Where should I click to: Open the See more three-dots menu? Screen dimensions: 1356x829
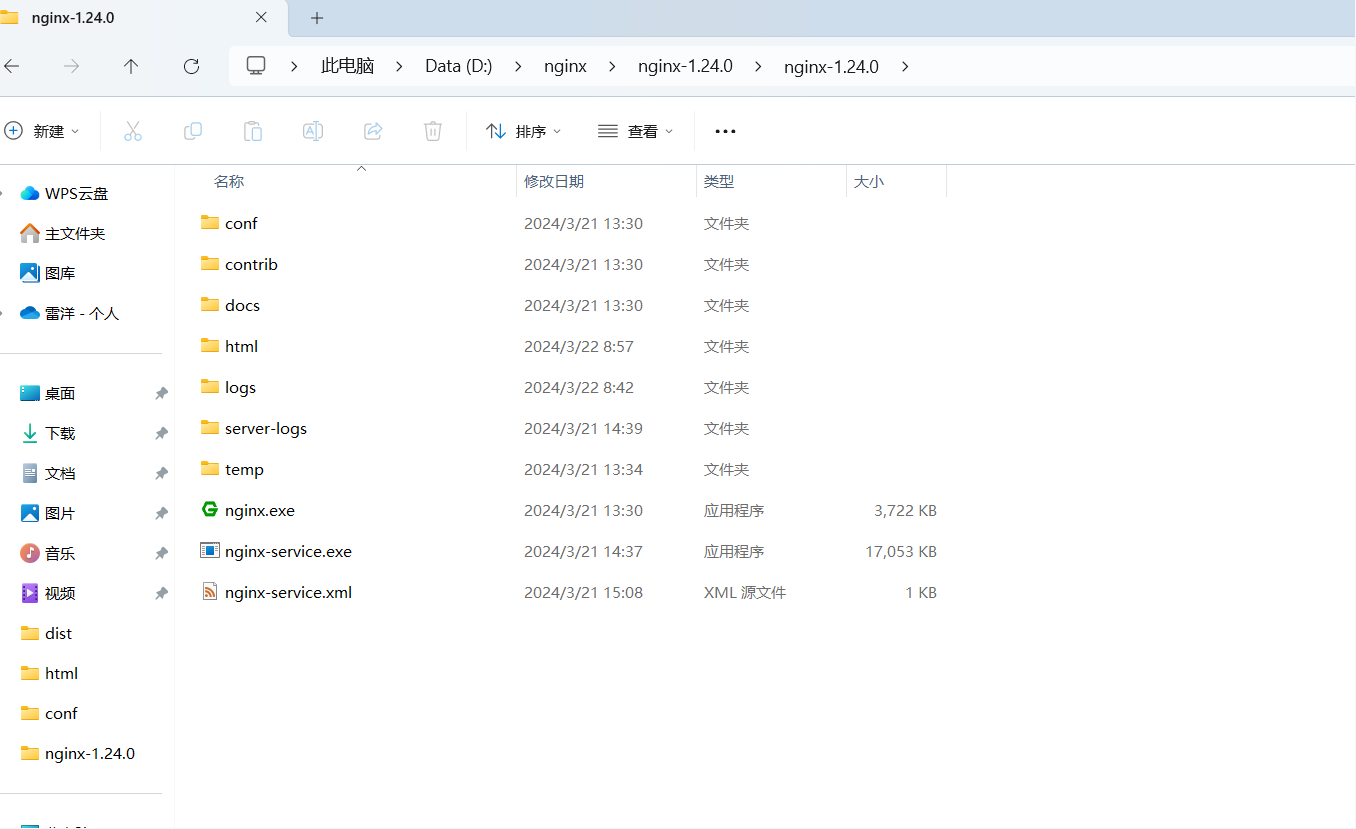[725, 131]
